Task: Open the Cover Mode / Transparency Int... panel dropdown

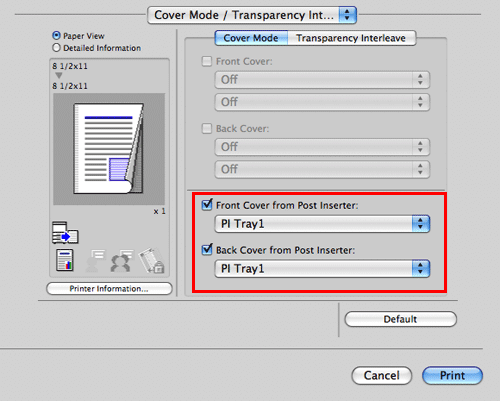Action: point(252,15)
